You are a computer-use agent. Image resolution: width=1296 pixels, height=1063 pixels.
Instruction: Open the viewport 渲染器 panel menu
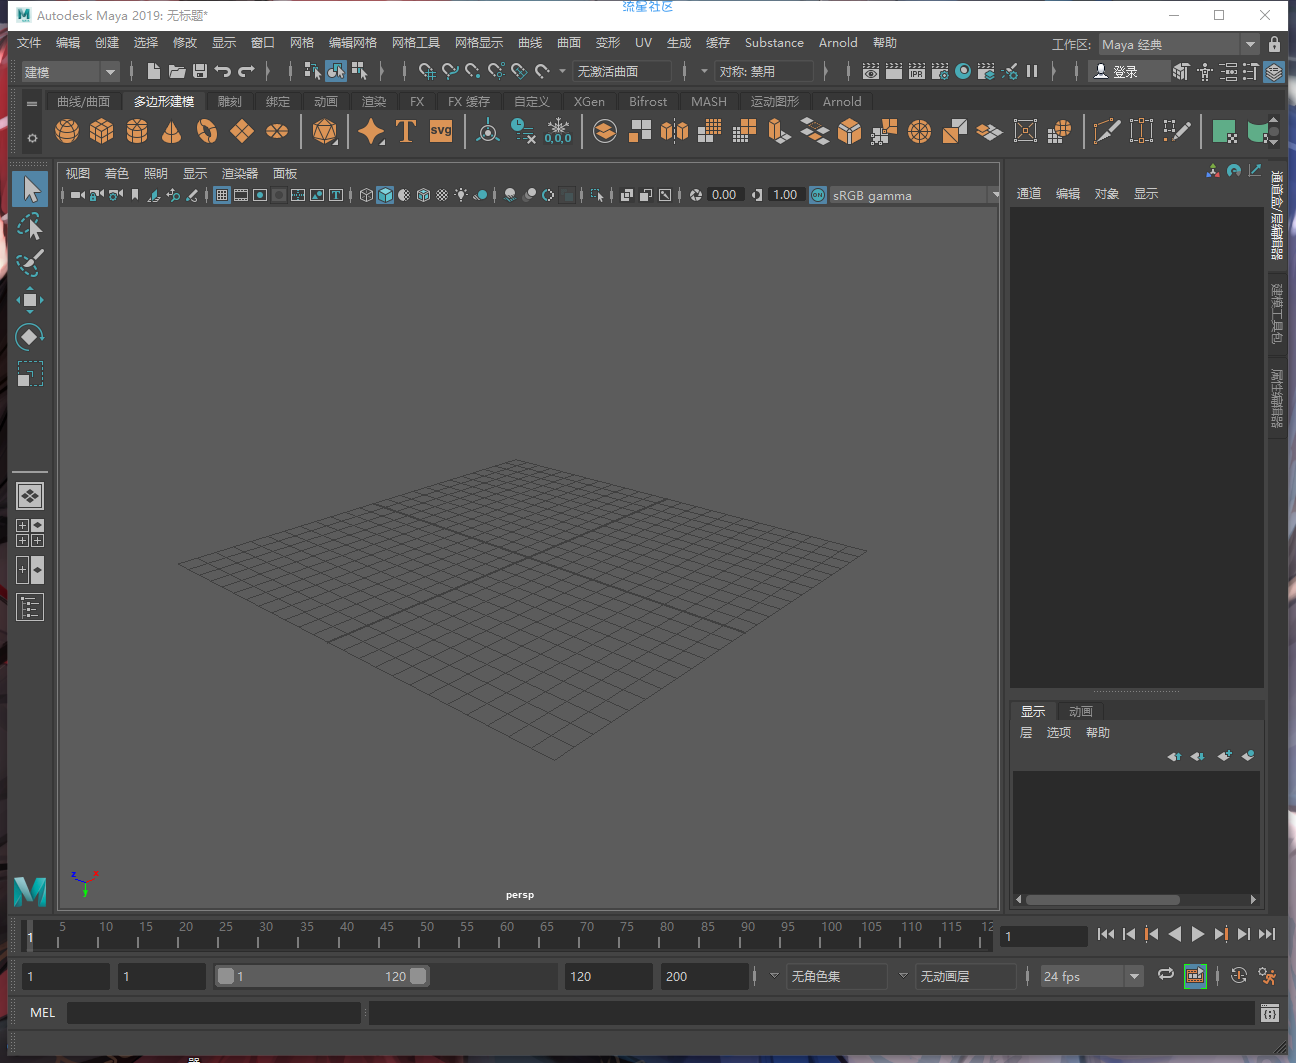(x=240, y=174)
